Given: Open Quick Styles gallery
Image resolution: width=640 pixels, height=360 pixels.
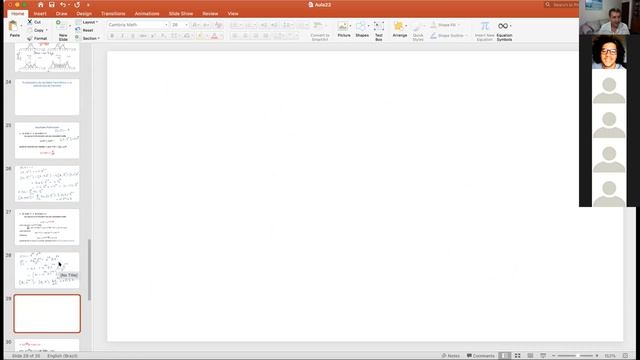Looking at the screenshot, I should 418,31.
